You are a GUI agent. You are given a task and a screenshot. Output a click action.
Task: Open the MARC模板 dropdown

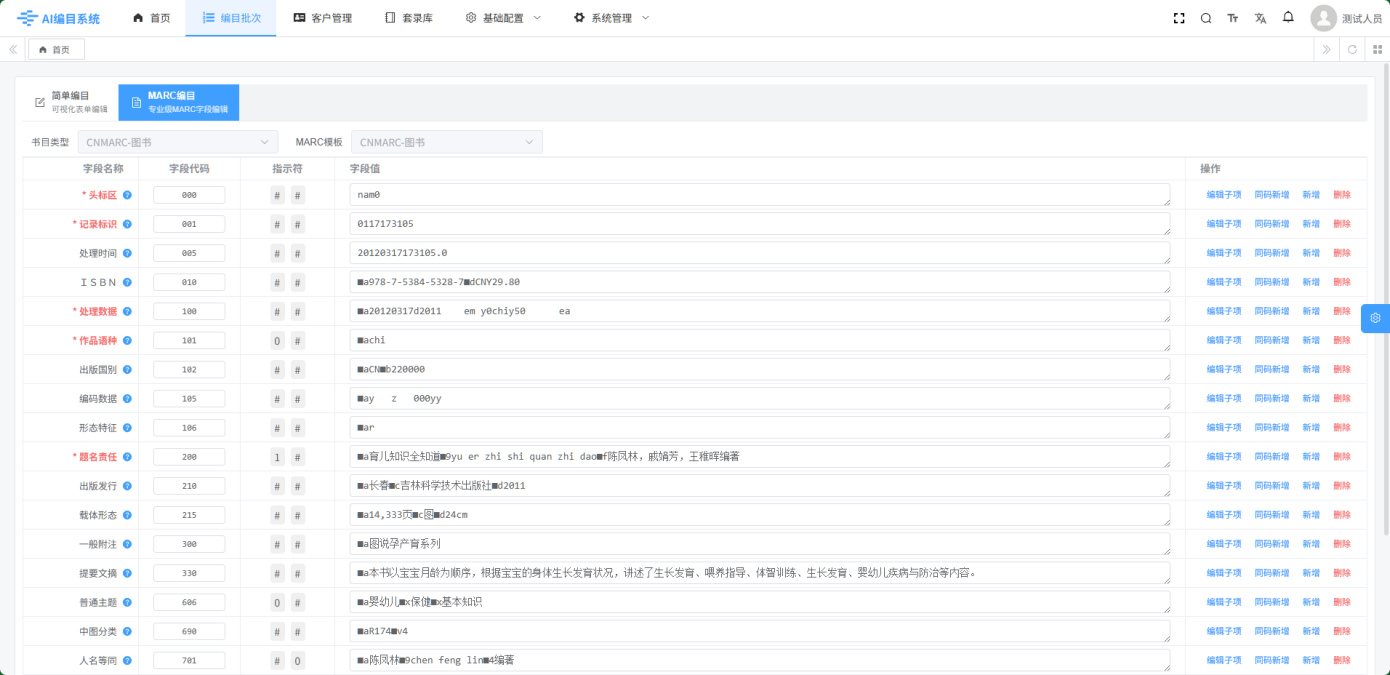pyautogui.click(x=447, y=142)
